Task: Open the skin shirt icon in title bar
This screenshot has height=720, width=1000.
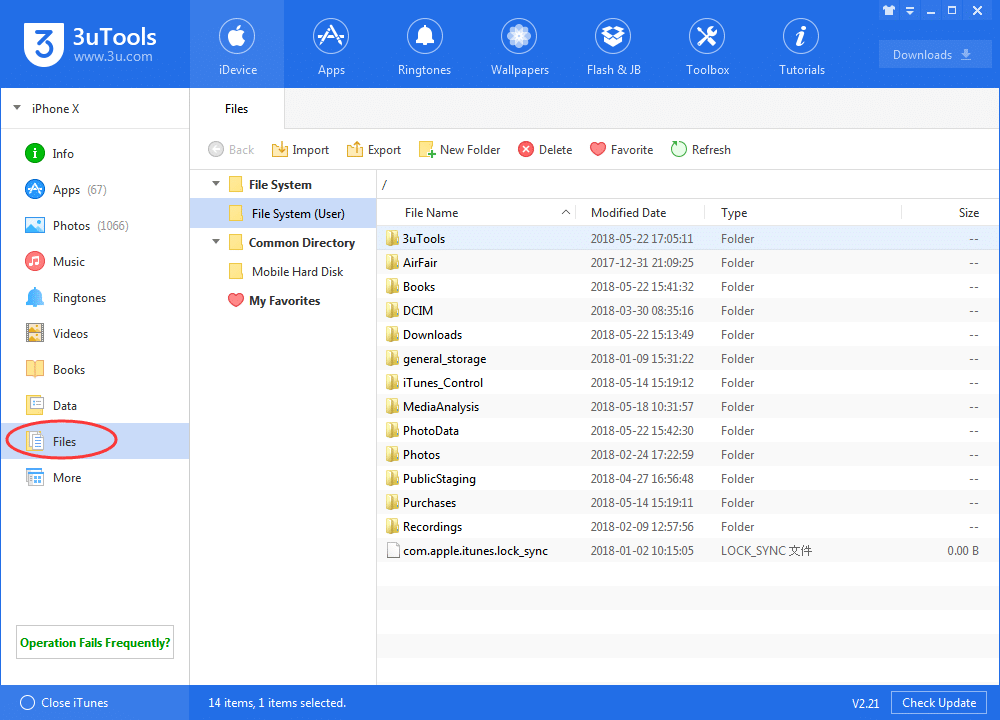Action: (x=888, y=10)
